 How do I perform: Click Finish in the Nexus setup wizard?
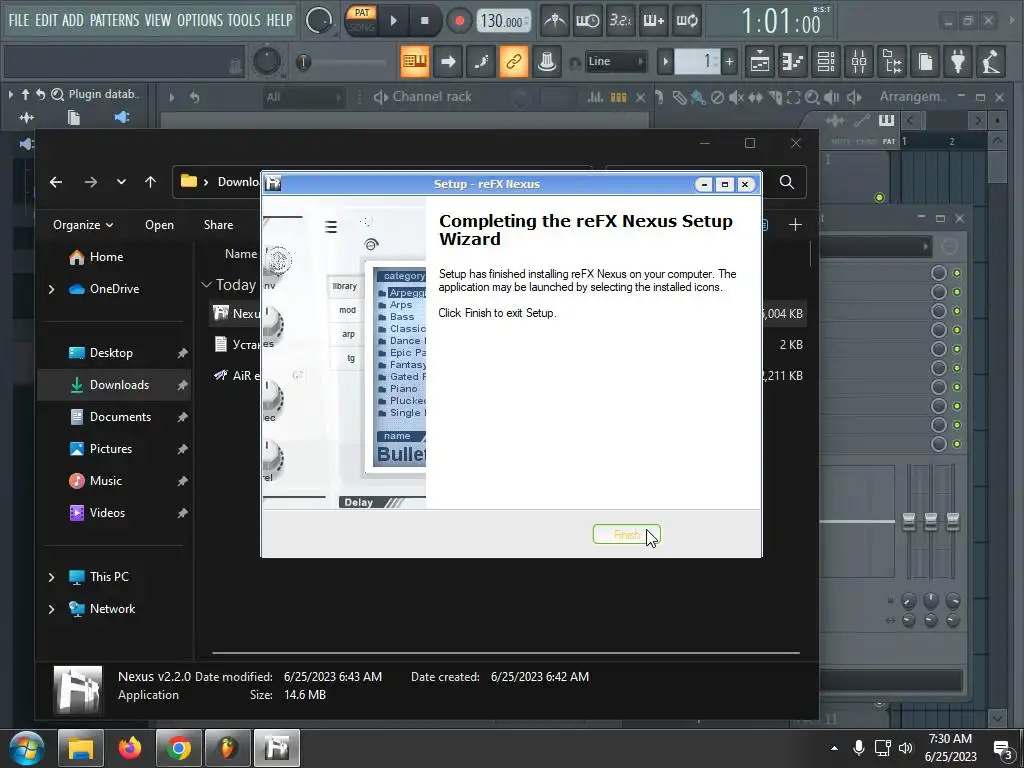[626, 534]
